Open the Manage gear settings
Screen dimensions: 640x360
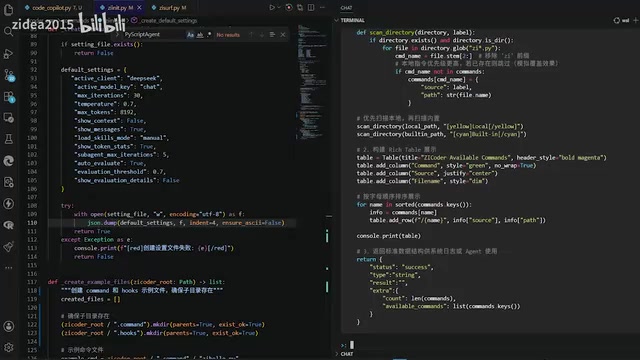tap(8, 347)
